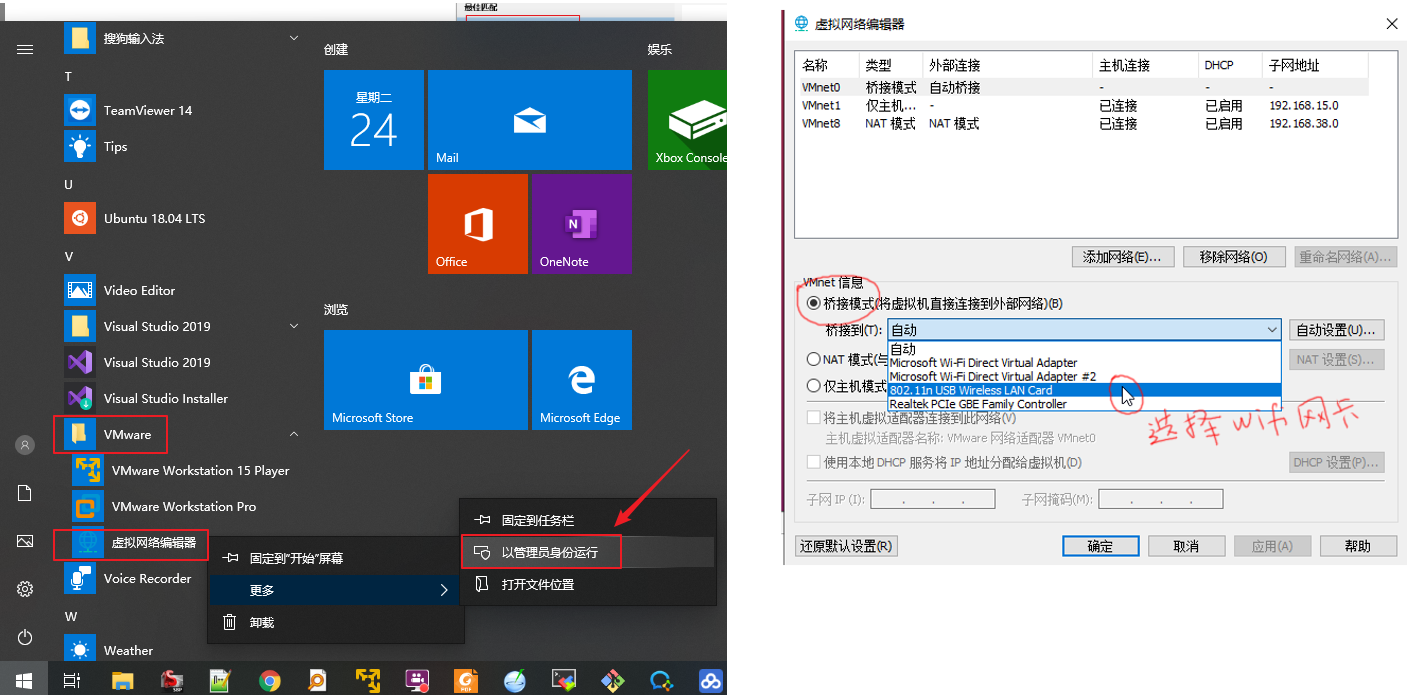Open the user account icon in Start sidebar
The height and width of the screenshot is (695, 1416).
(25, 445)
